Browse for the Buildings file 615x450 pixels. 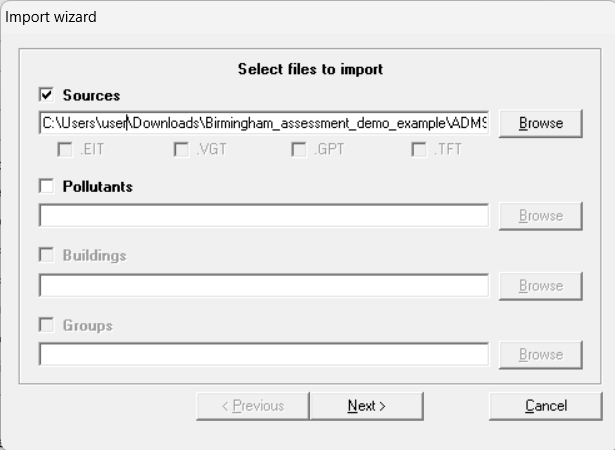540,285
